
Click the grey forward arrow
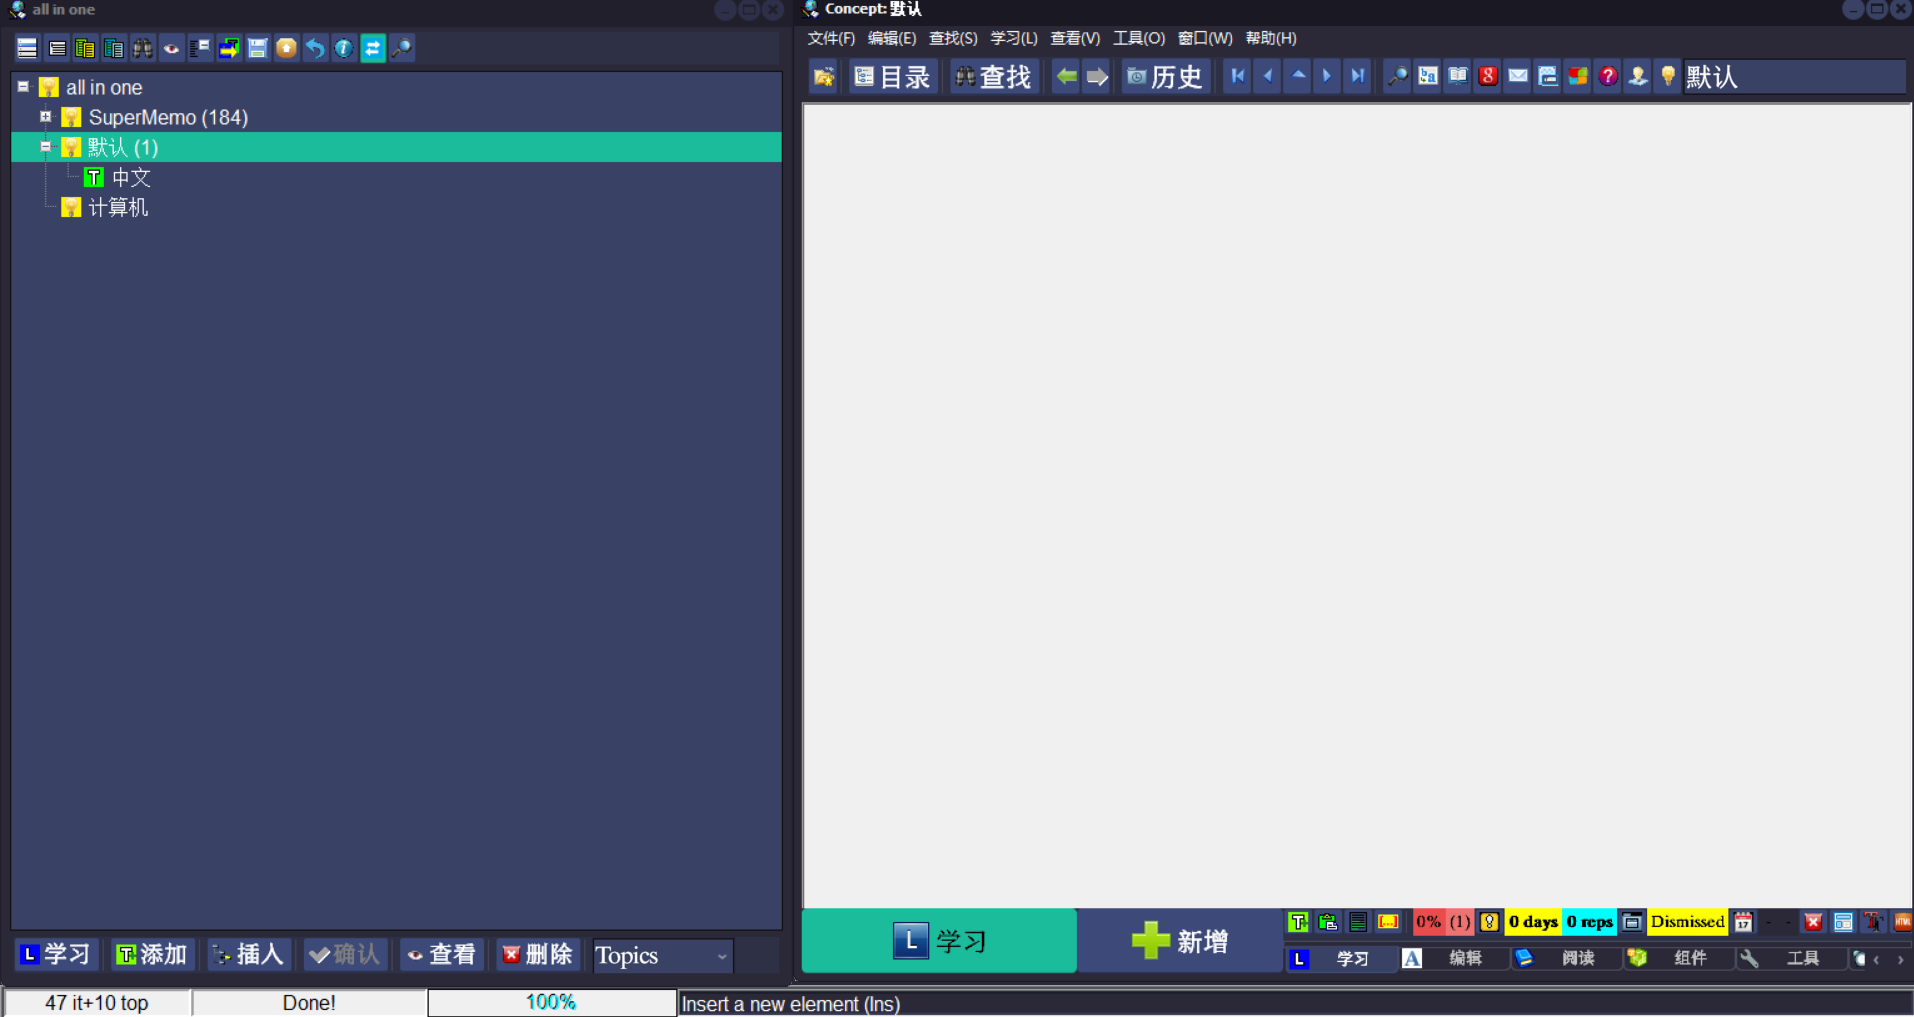(1097, 77)
